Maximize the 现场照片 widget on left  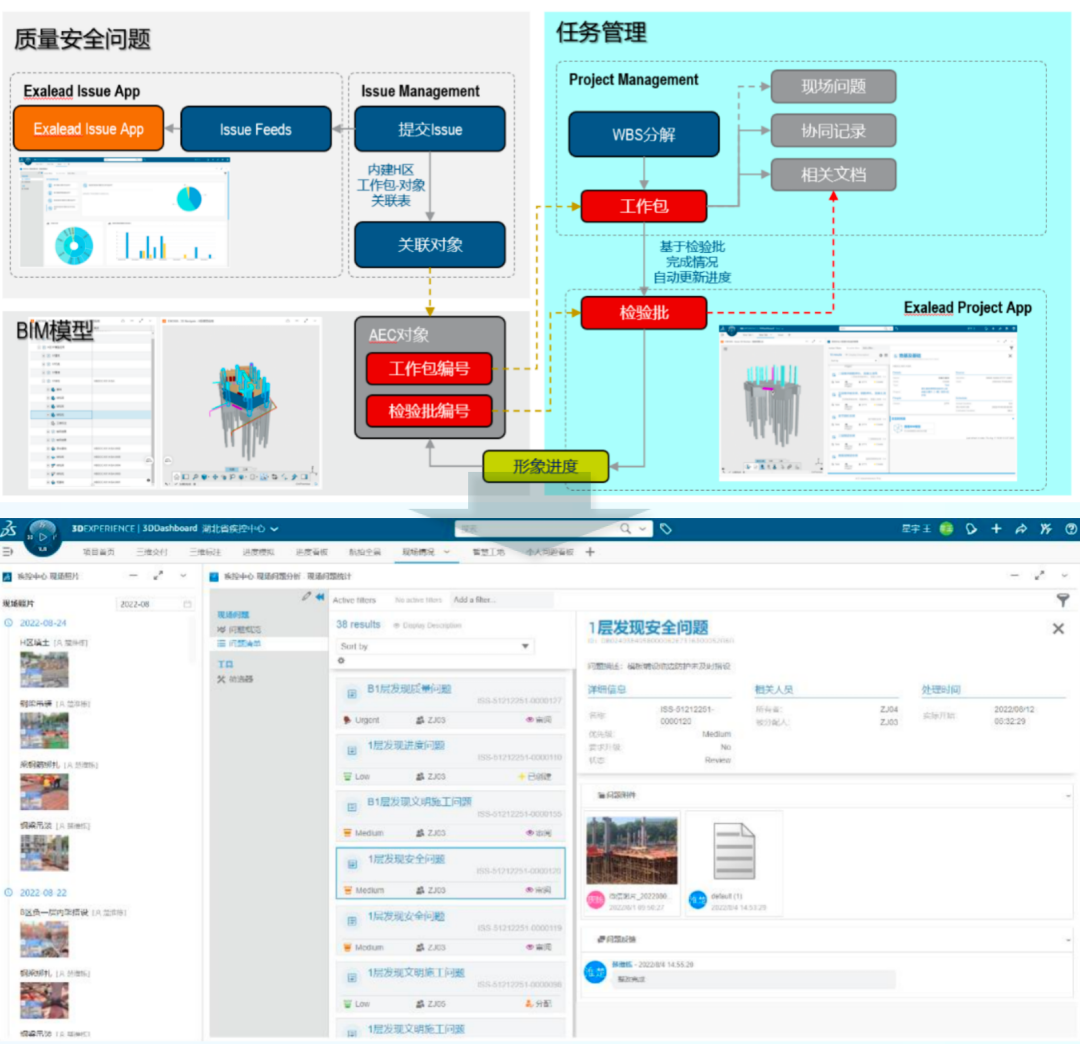click(x=158, y=576)
